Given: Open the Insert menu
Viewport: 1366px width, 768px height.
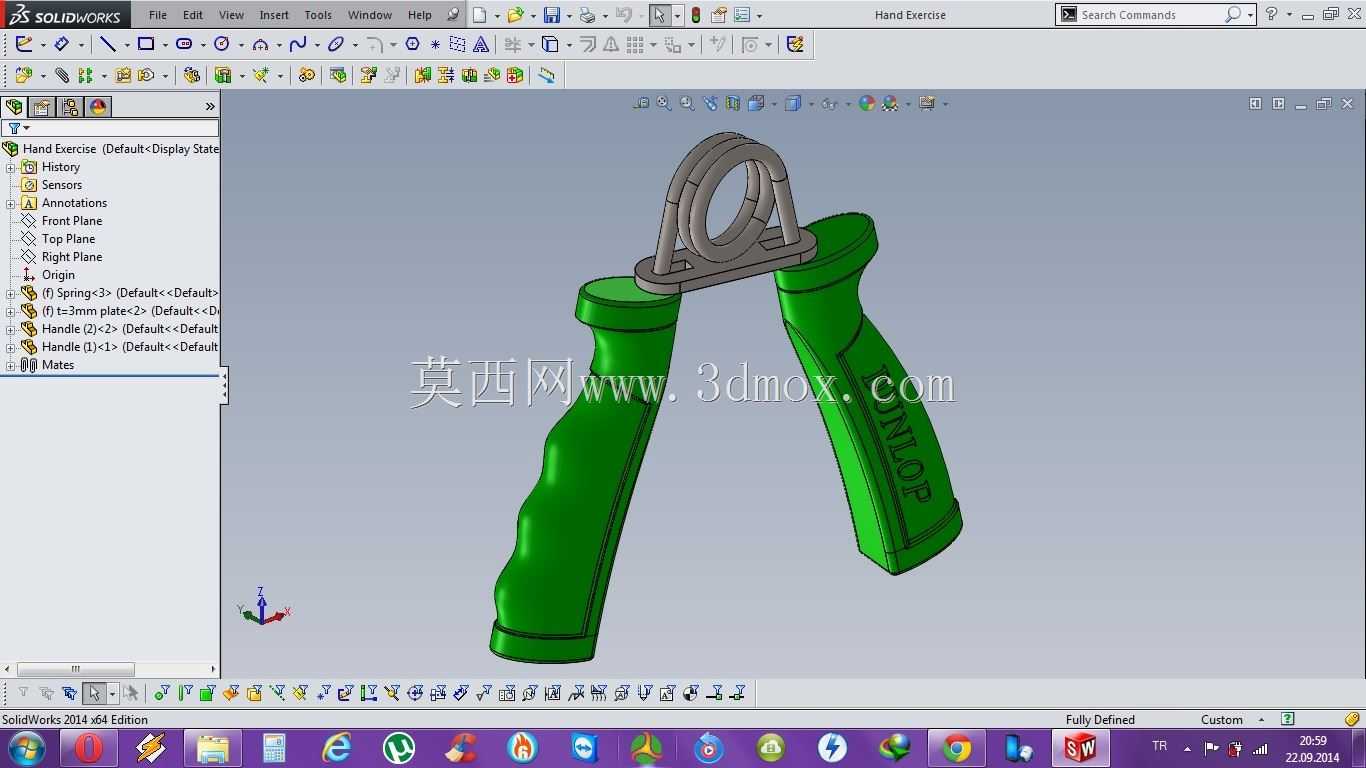Looking at the screenshot, I should [x=274, y=15].
